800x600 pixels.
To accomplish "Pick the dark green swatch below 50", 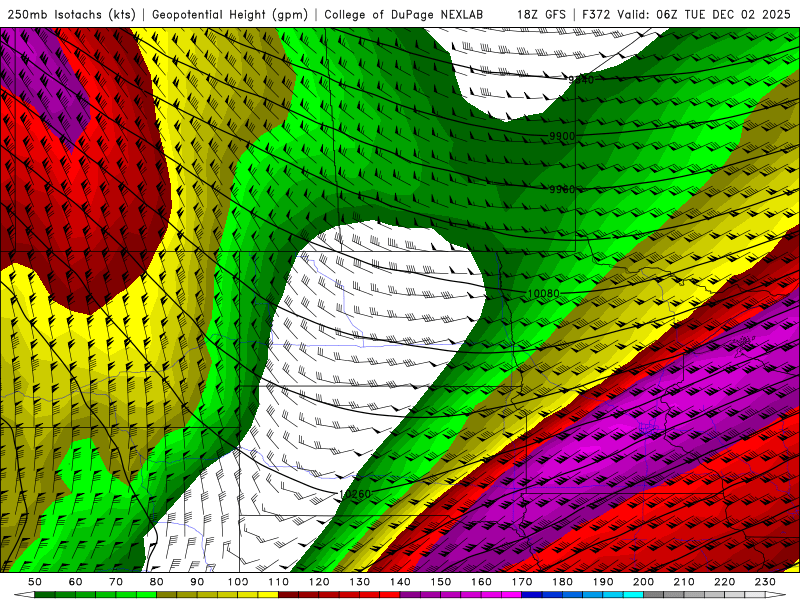I will click(x=45, y=595).
